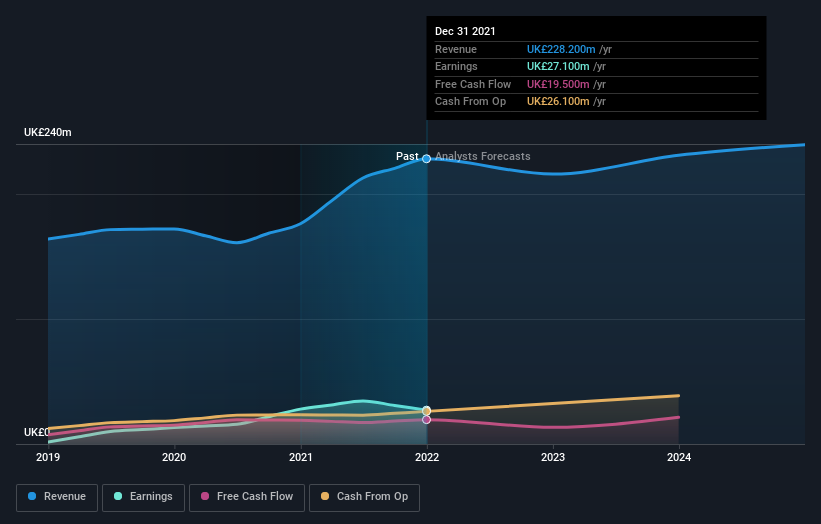Click the 2019 x-axis label
The image size is (821, 524).
[48, 458]
